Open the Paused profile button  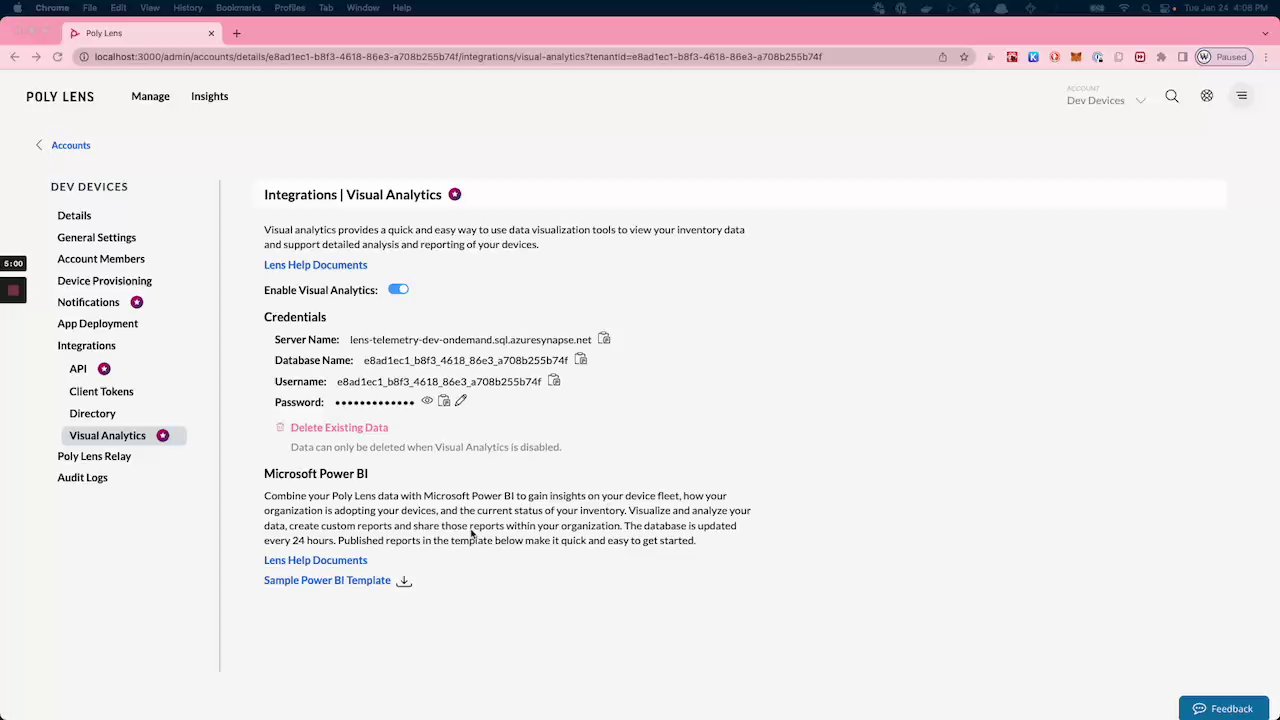click(x=1223, y=57)
